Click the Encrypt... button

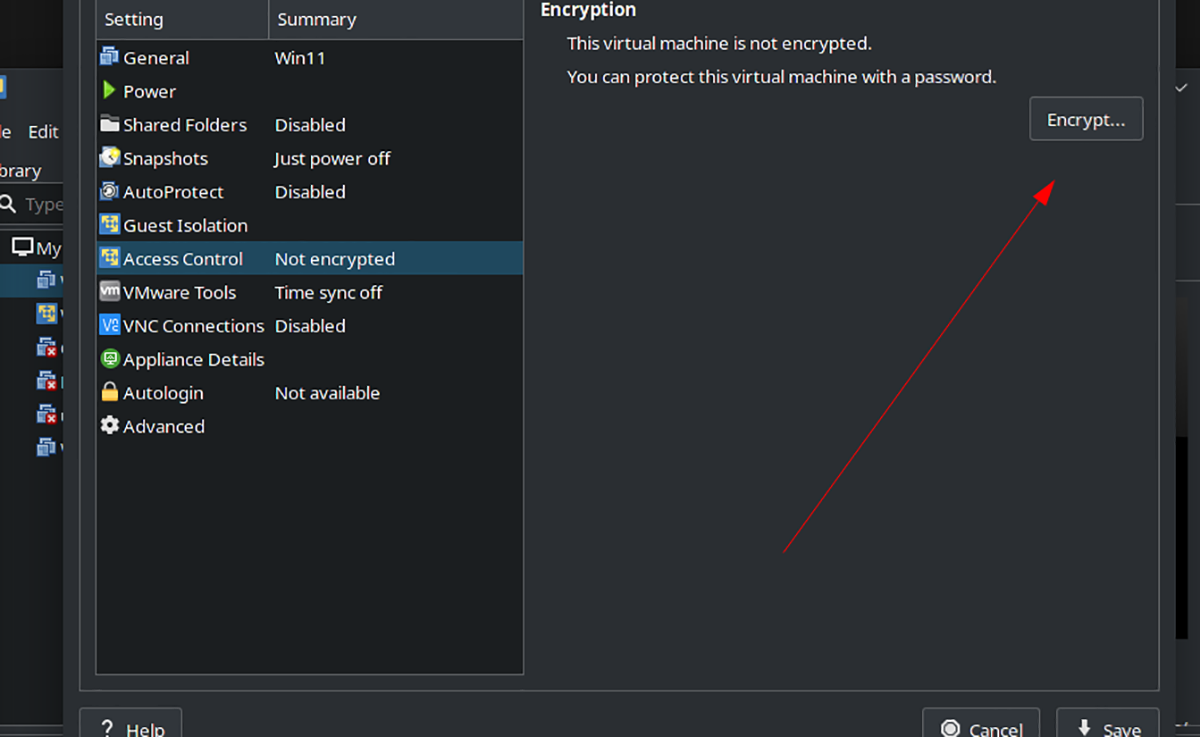(1086, 120)
